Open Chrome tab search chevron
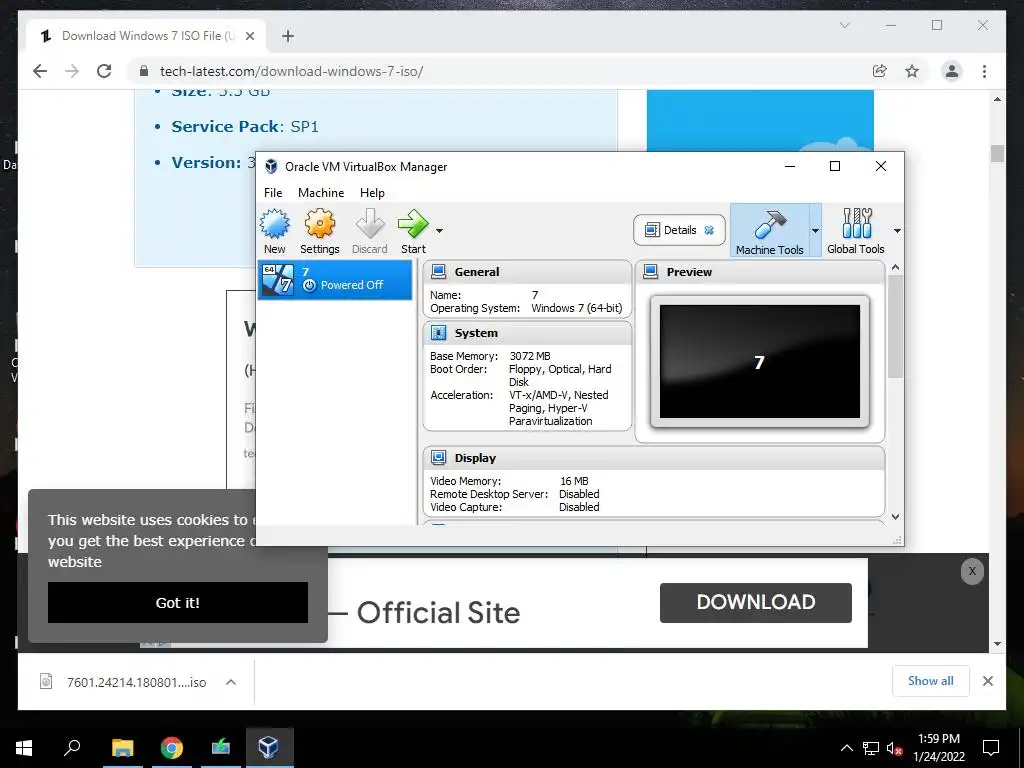This screenshot has height=768, width=1024. point(844,25)
